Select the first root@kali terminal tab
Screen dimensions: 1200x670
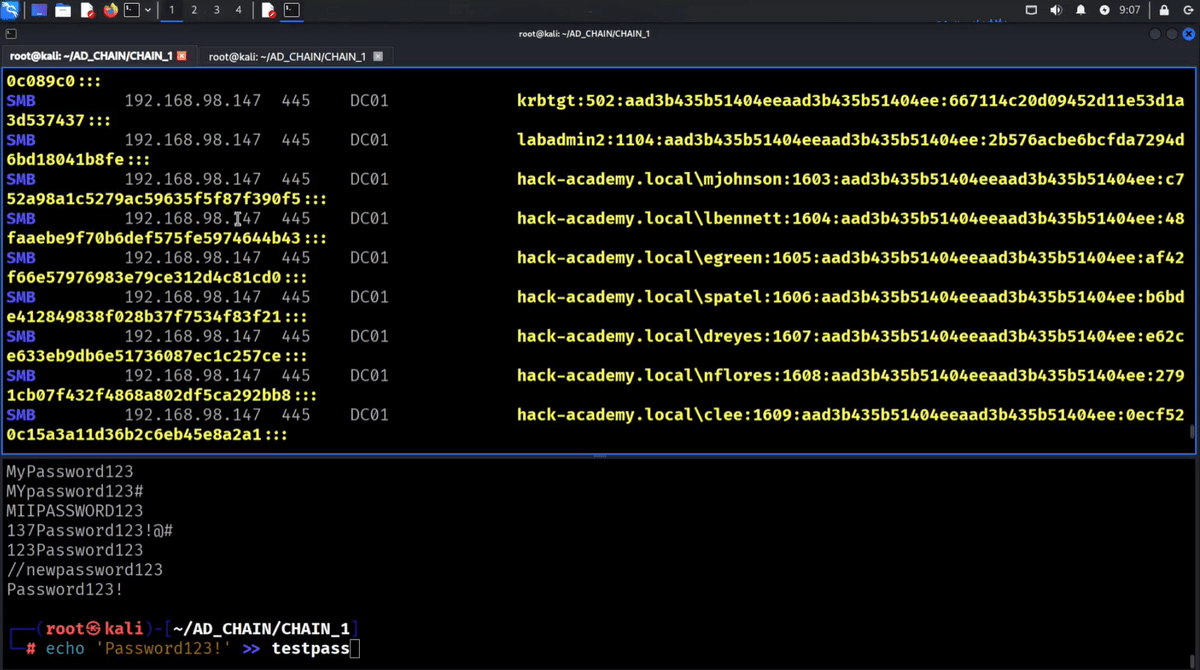click(x=90, y=57)
